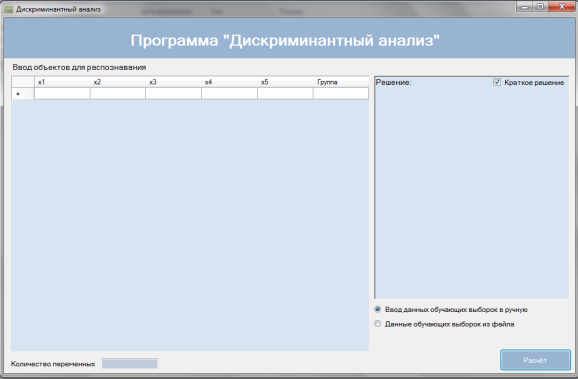The height and width of the screenshot is (380, 578).
Task: Click the Расчёт button
Action: [535, 360]
